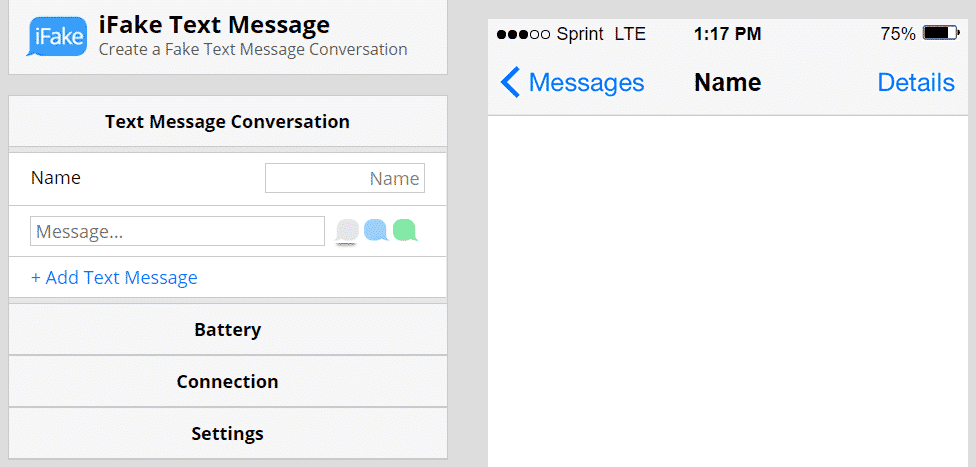Image resolution: width=976 pixels, height=467 pixels.
Task: Click the Add Text Message link
Action: [x=114, y=278]
